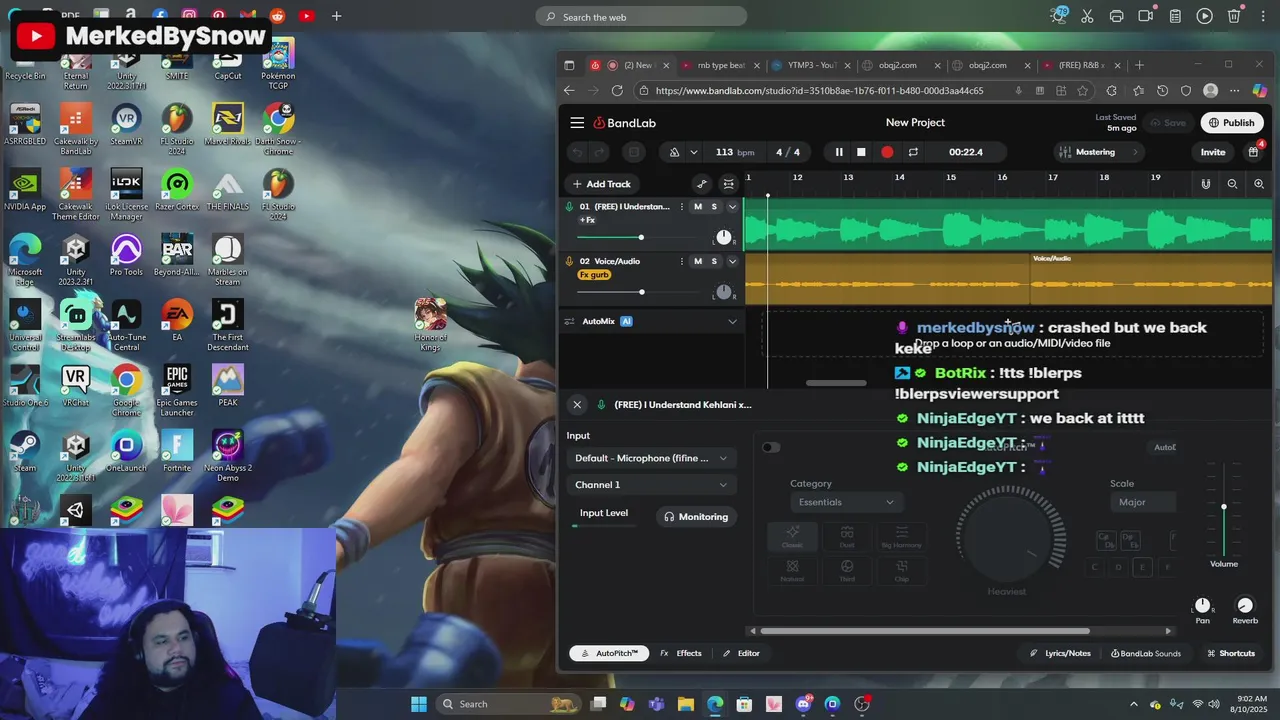Open Windows Start menu
Viewport: 1280px width, 720px height.
tap(419, 704)
